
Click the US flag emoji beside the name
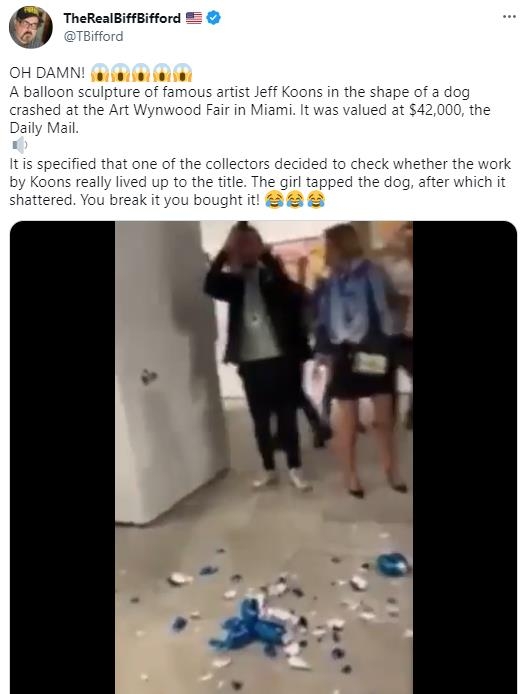(194, 18)
